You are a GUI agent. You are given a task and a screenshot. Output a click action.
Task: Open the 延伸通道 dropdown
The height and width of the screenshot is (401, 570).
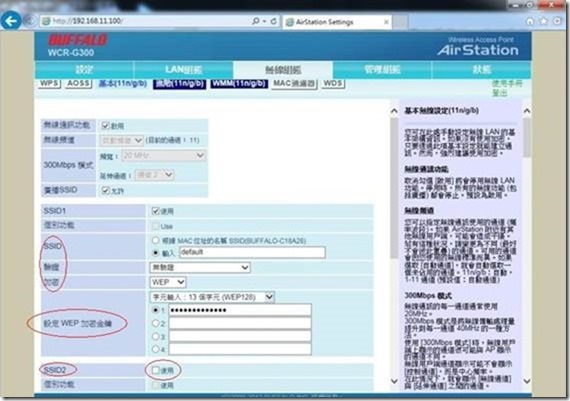pyautogui.click(x=154, y=175)
